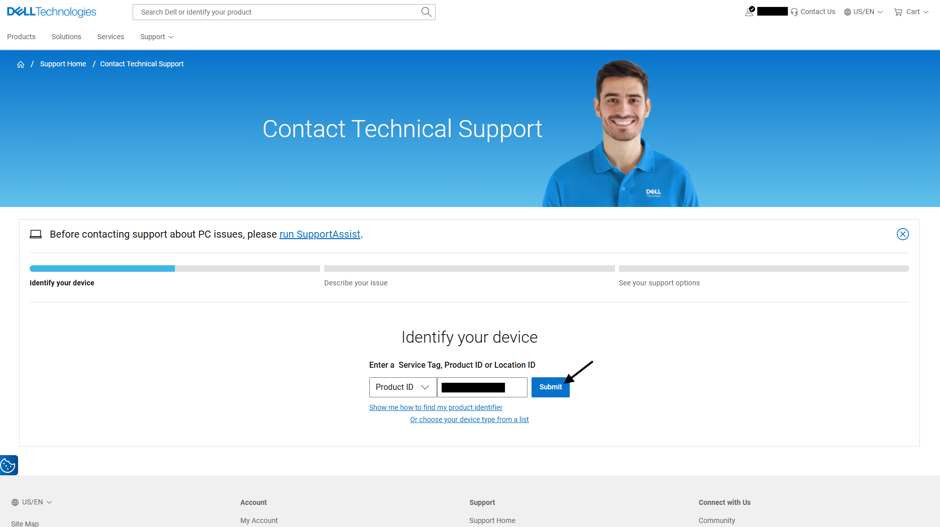Click the 'Identify your device' progress step

(62, 283)
